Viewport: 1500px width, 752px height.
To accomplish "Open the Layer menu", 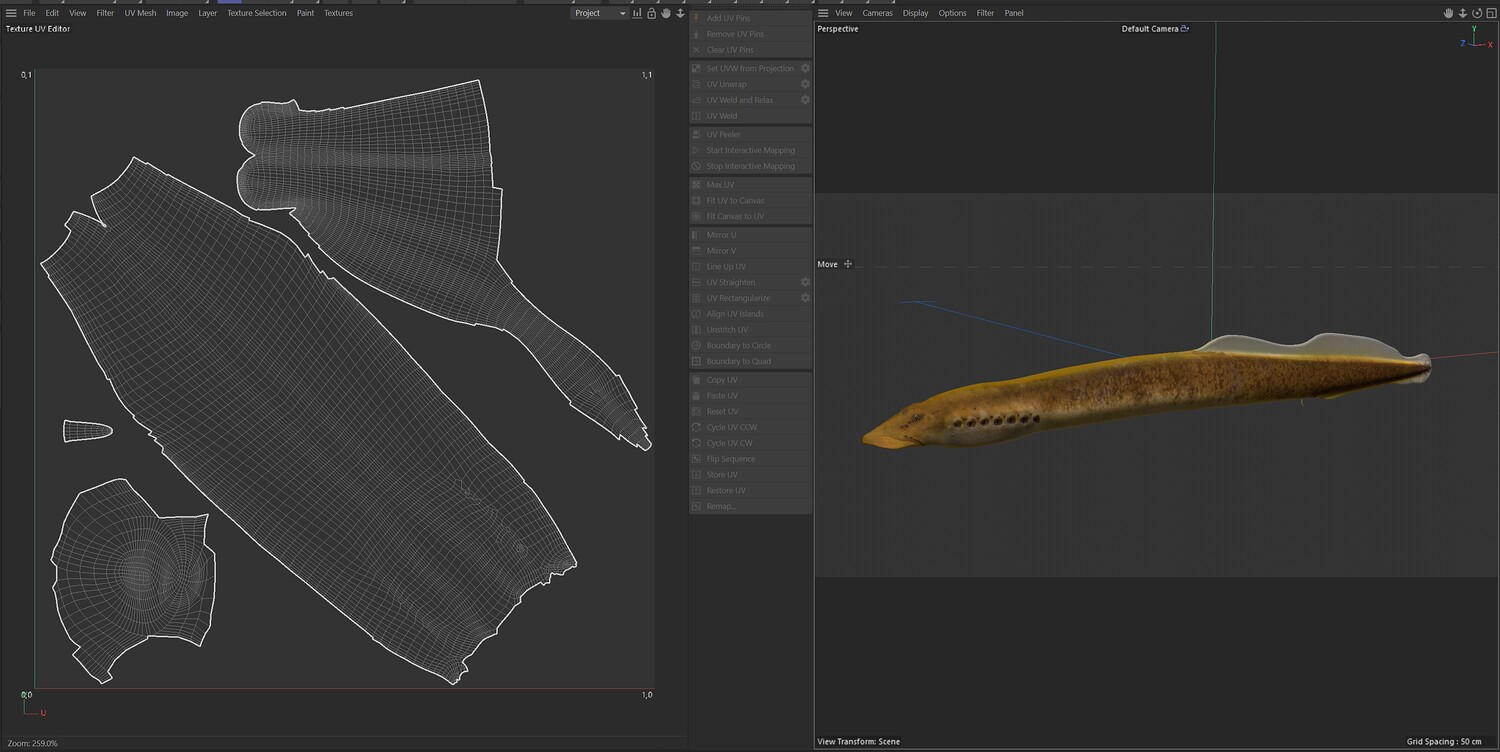I will [x=207, y=13].
